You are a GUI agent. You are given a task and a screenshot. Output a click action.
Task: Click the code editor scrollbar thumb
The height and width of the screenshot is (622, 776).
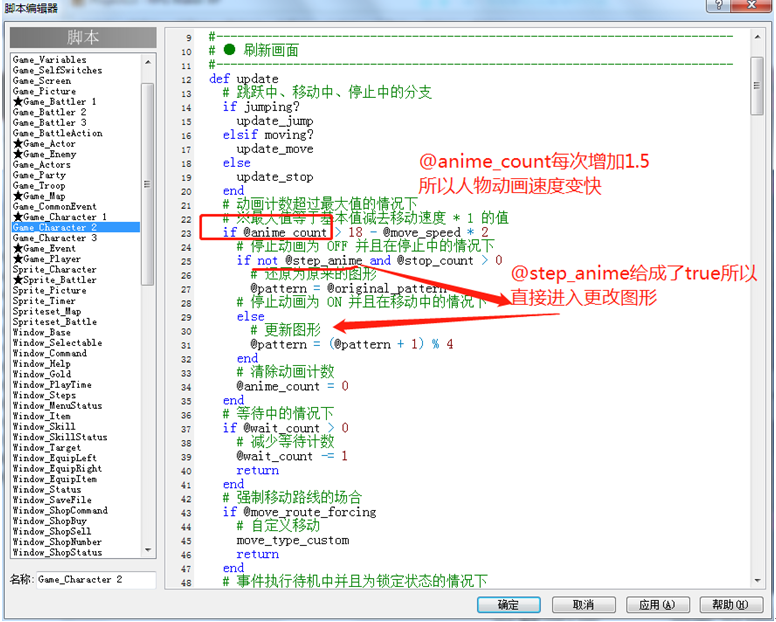tap(757, 86)
